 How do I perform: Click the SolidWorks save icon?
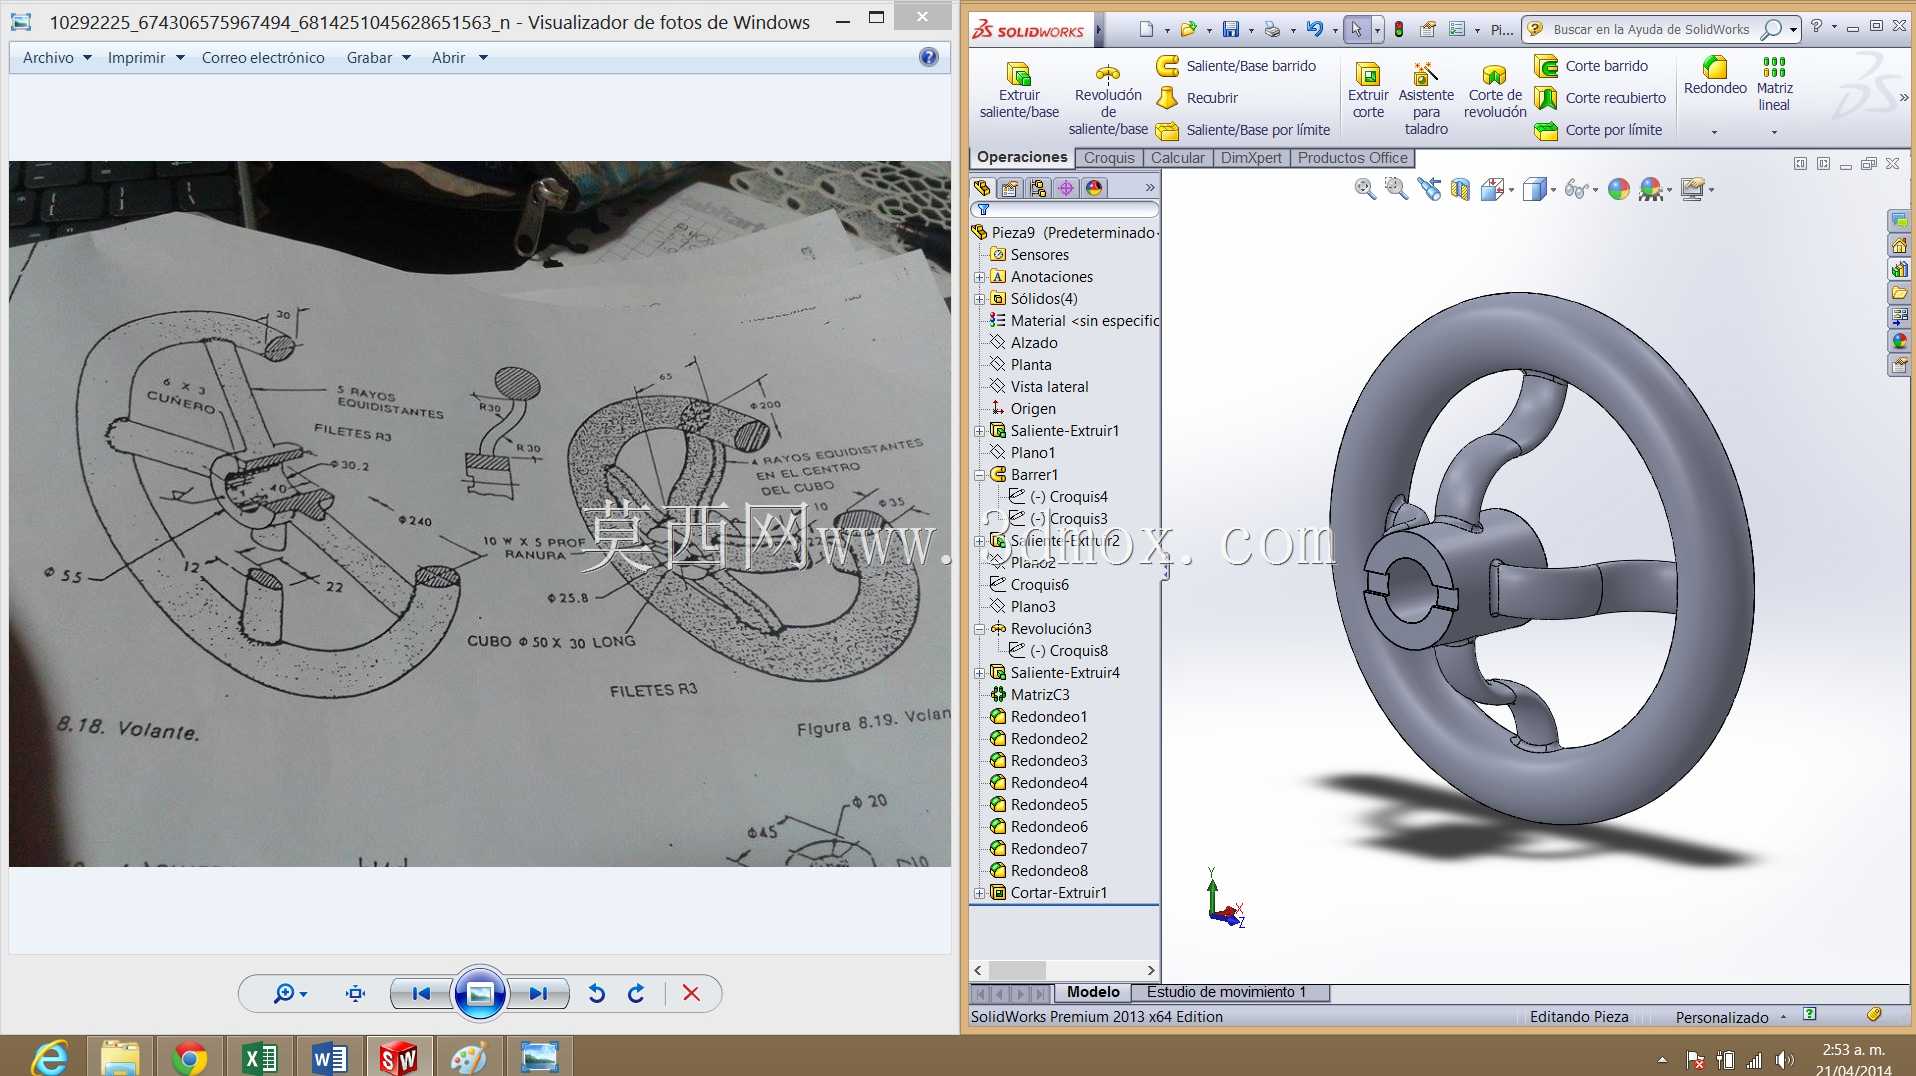click(x=1231, y=30)
